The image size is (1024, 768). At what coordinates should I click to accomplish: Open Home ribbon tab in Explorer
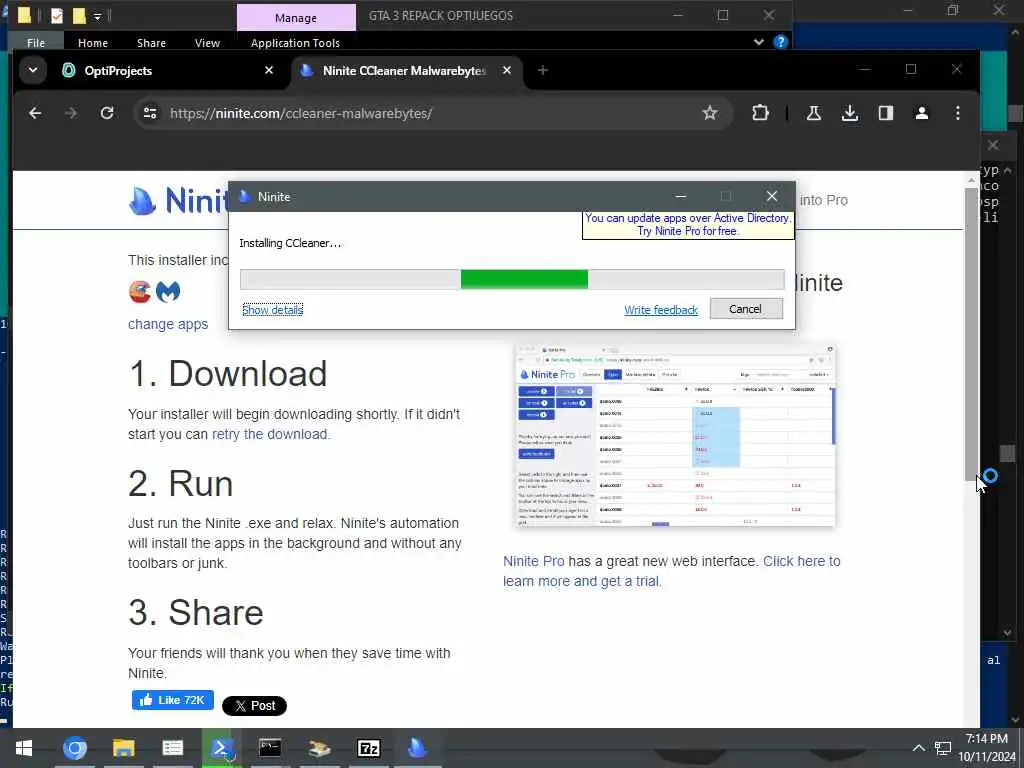coord(93,42)
